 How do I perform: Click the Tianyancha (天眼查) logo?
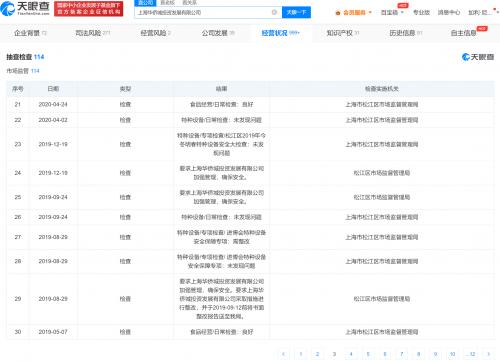coord(25,8)
